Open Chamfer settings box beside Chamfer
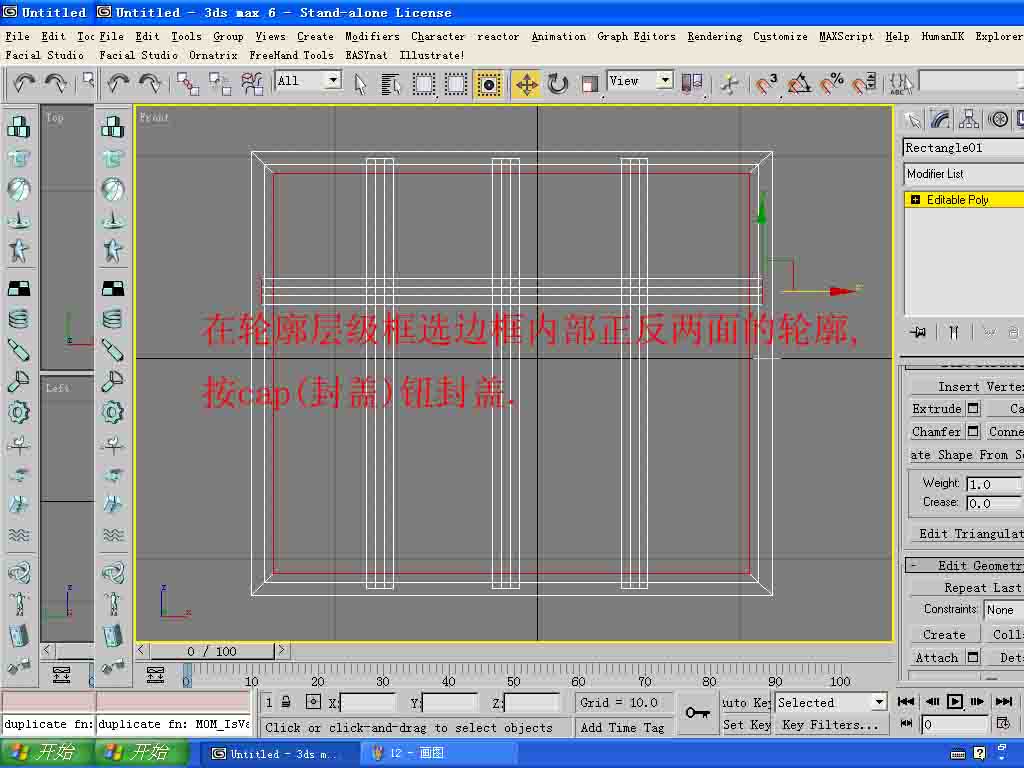Screen dimensions: 1024x768 click(973, 432)
